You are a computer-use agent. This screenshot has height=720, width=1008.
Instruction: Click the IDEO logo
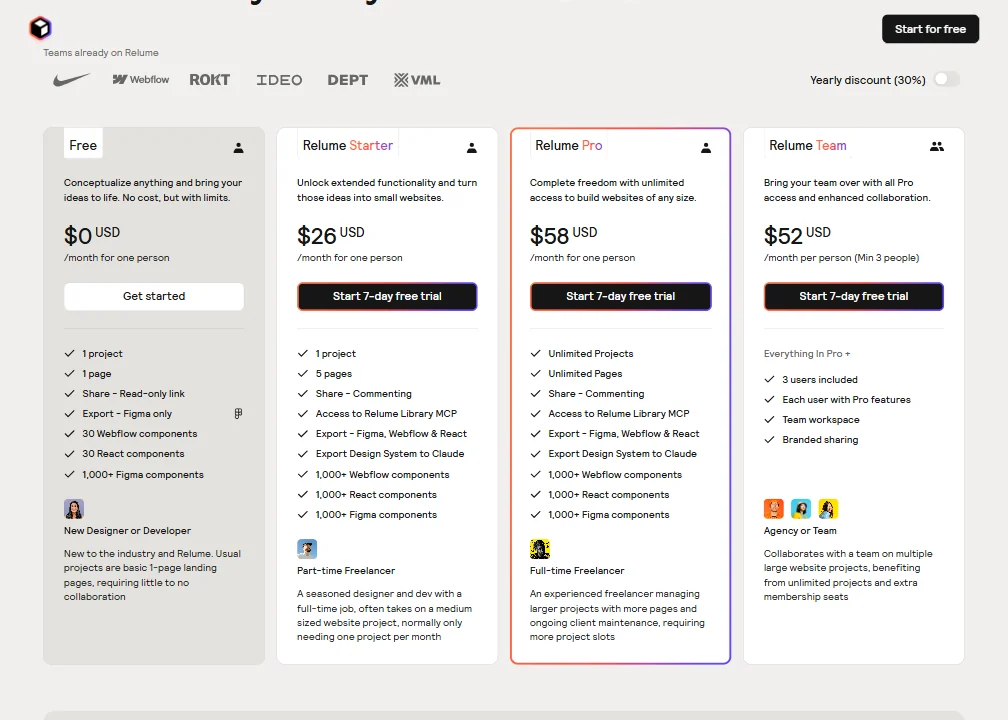pyautogui.click(x=279, y=80)
